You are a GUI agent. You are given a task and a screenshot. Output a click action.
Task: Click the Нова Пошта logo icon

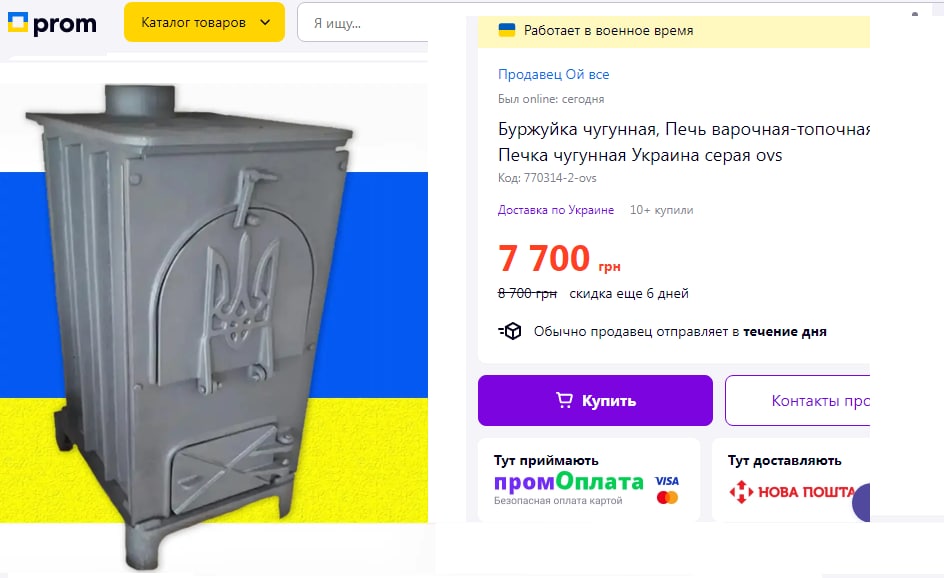point(741,492)
